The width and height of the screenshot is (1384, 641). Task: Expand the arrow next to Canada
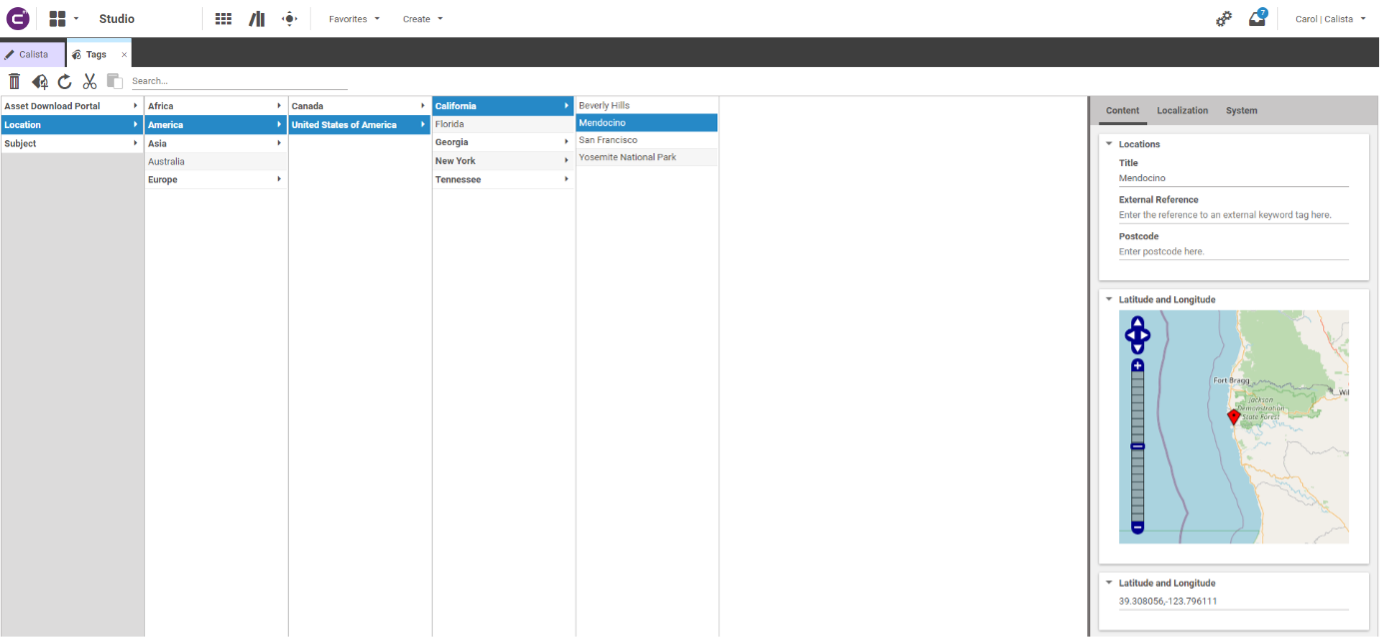pyautogui.click(x=423, y=106)
